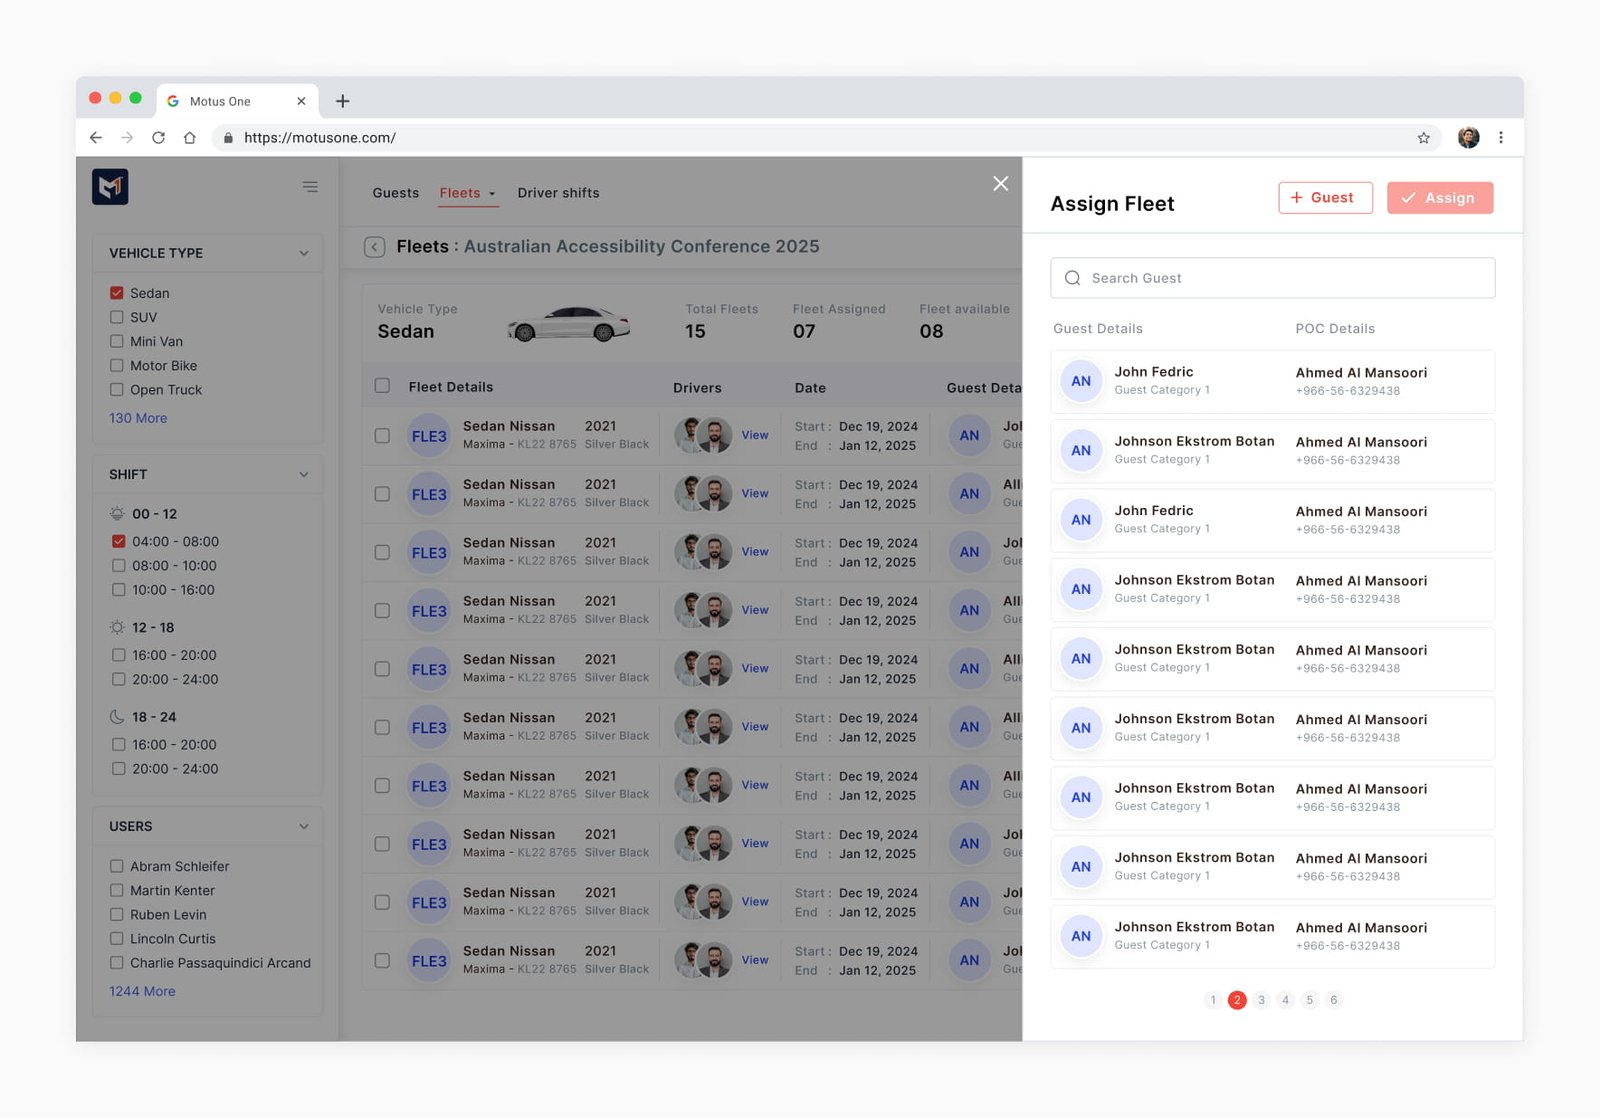Click the site lock icon in address bar
The image size is (1600, 1118).
tap(228, 138)
